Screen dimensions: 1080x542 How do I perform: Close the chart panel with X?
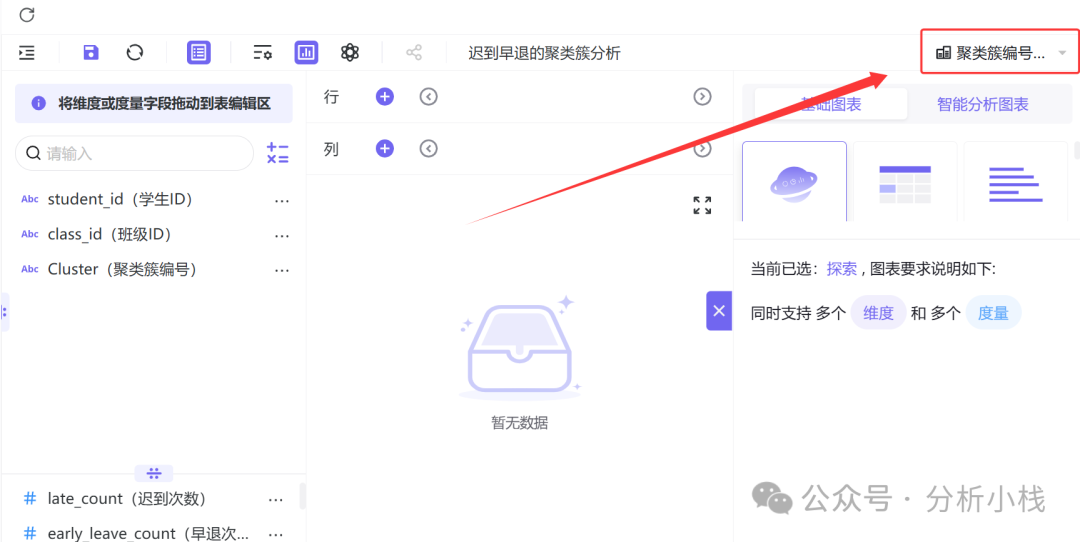pos(719,311)
